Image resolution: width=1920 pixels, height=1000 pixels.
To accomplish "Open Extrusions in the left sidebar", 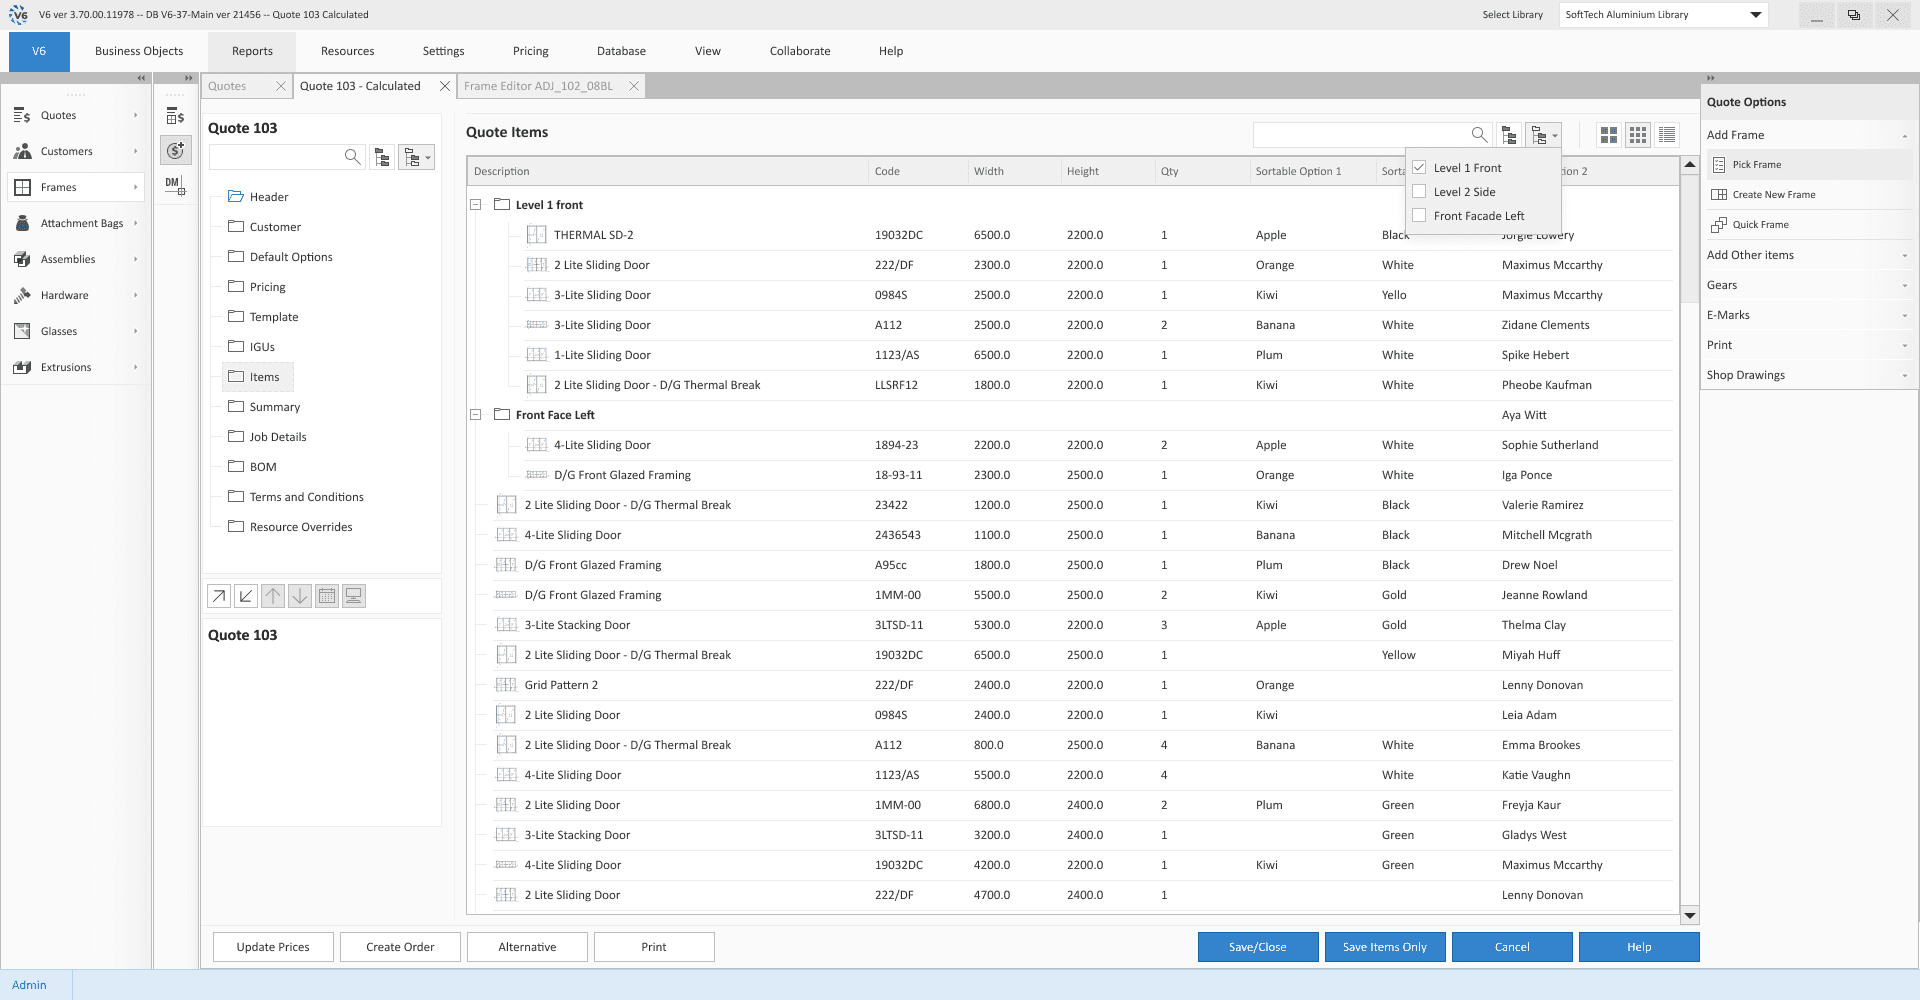I will click(76, 367).
